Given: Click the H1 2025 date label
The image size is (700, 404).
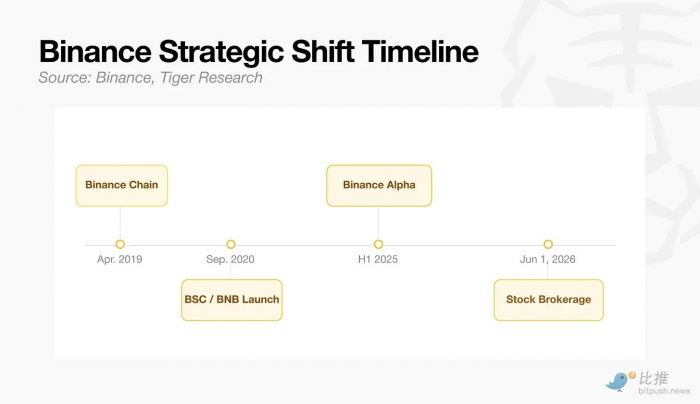Looking at the screenshot, I should pyautogui.click(x=378, y=259).
